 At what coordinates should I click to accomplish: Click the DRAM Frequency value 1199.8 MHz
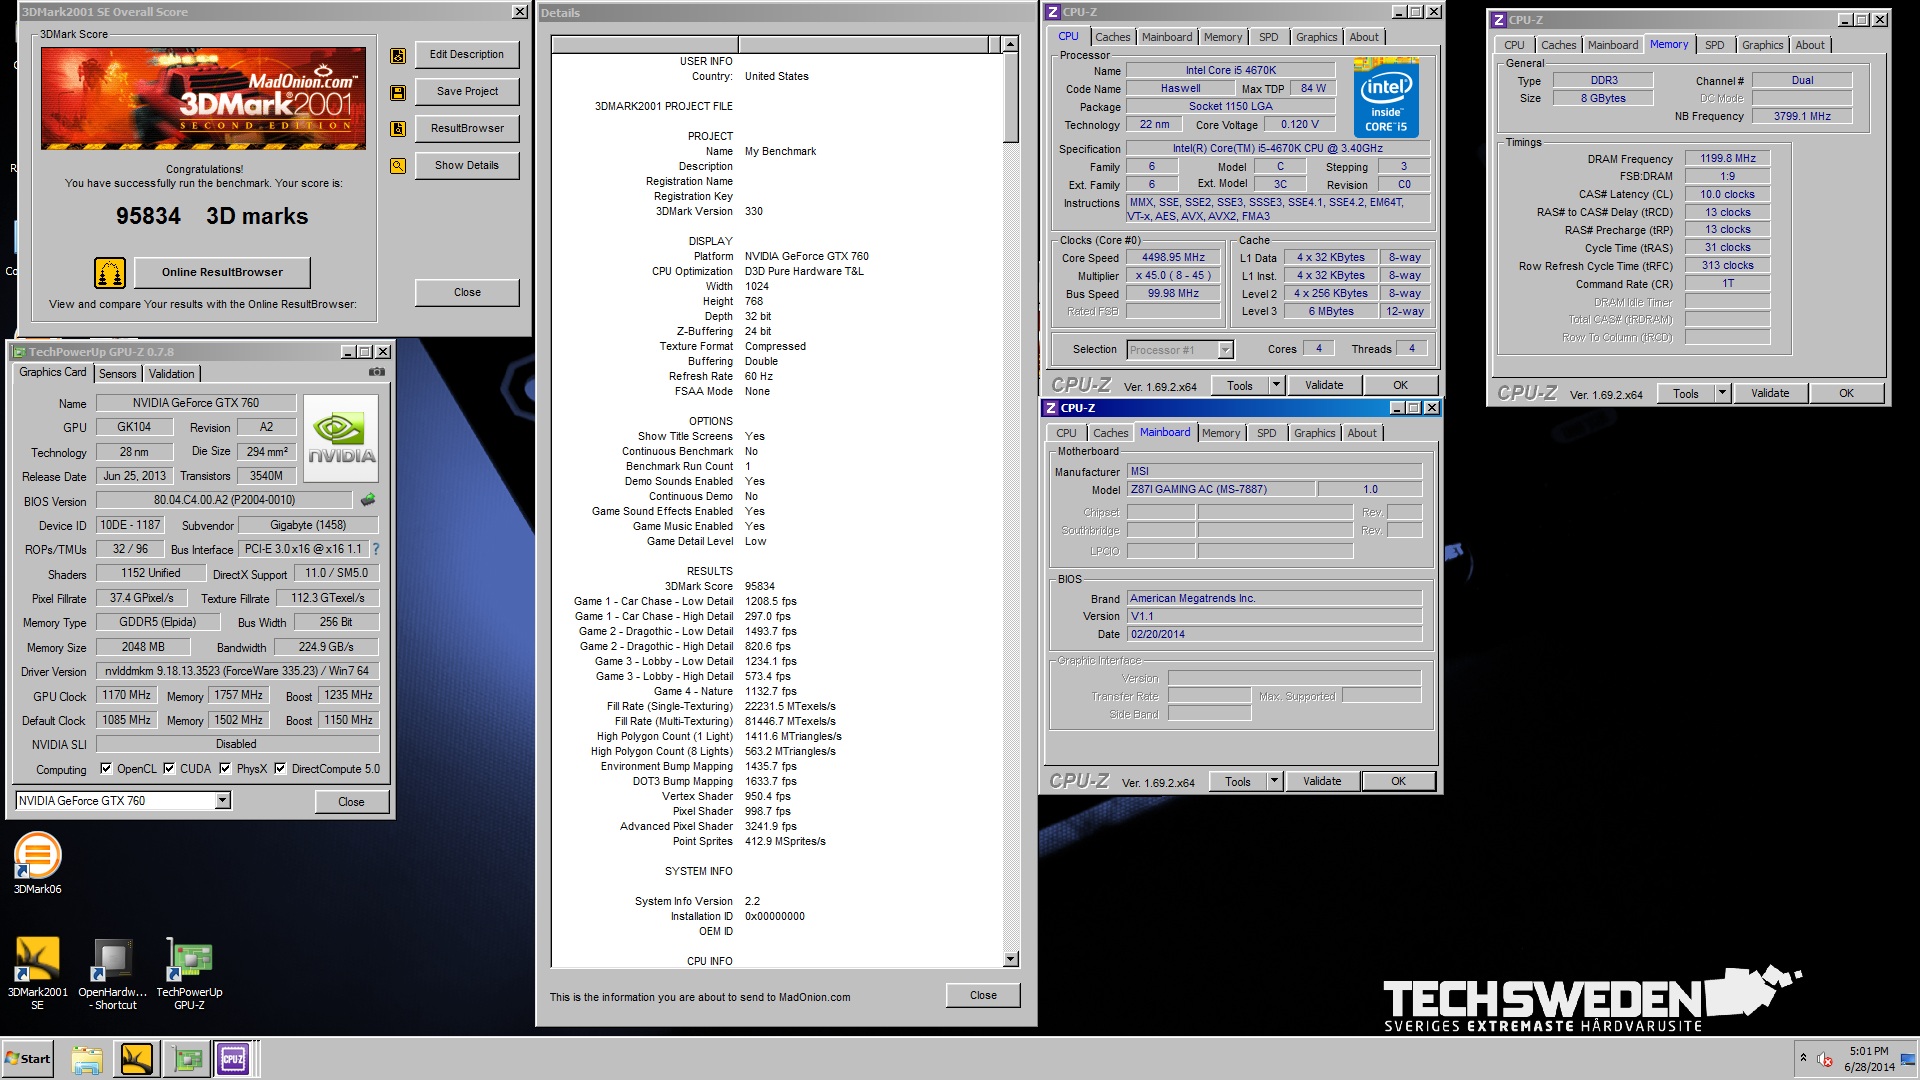click(x=1727, y=158)
